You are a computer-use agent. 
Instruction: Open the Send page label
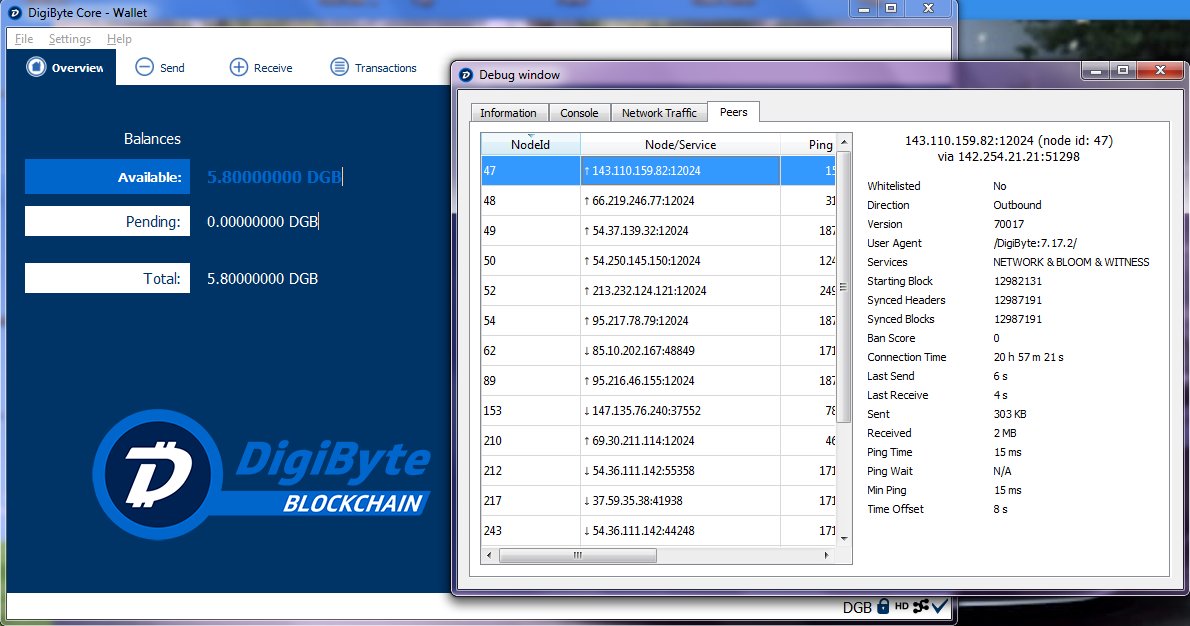point(172,68)
